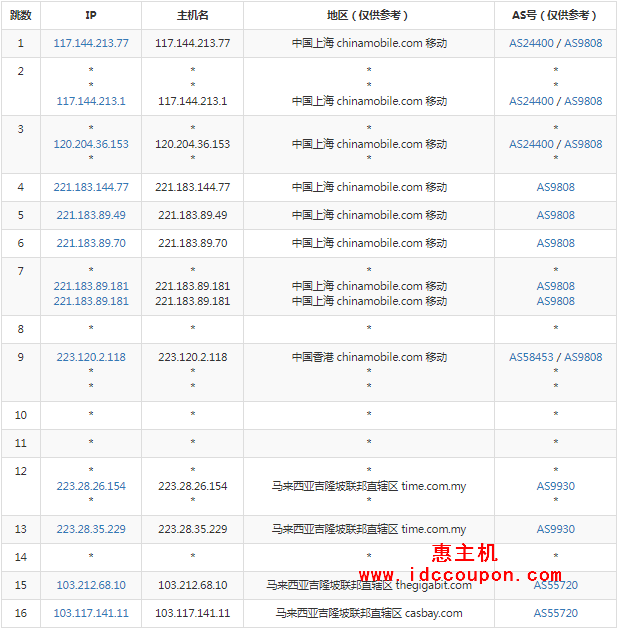Click the 221.183.144.77 IP link in hop 4
The width and height of the screenshot is (617, 629).
pos(91,187)
